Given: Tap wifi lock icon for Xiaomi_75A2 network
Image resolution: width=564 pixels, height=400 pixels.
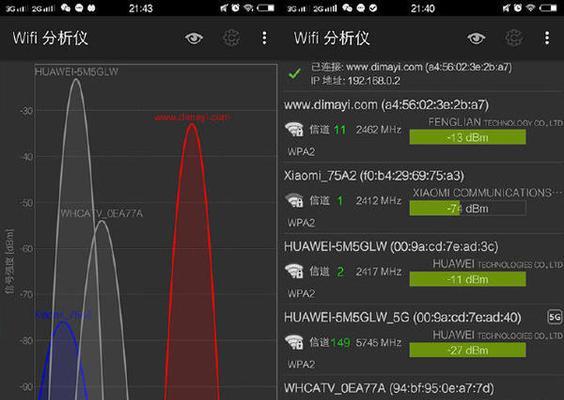Looking at the screenshot, I should point(294,200).
